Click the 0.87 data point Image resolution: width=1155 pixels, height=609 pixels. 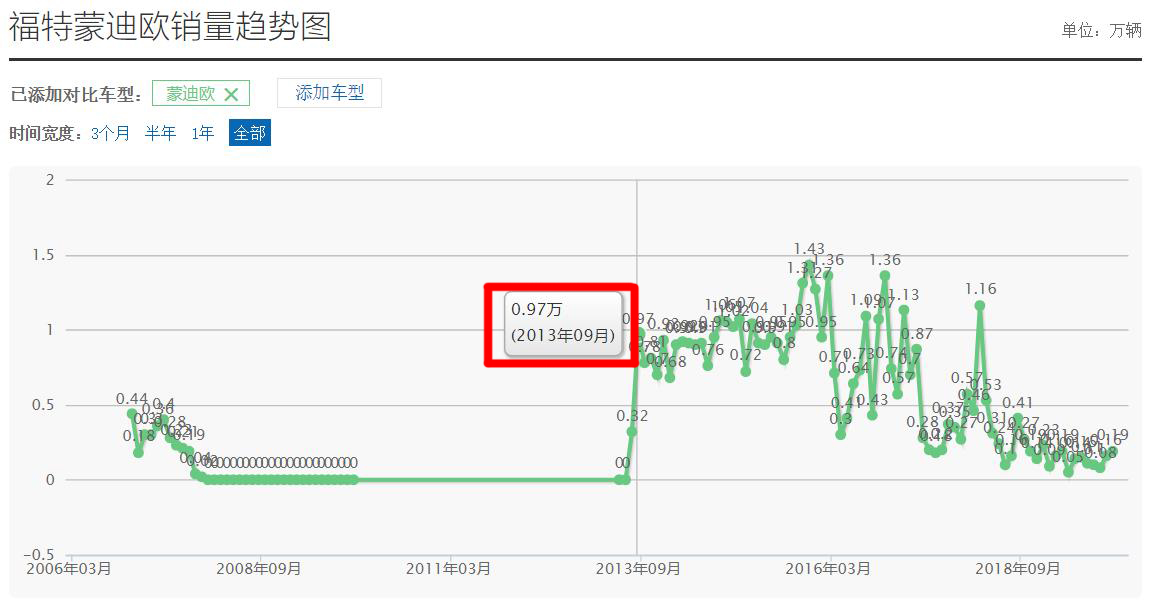(916, 349)
